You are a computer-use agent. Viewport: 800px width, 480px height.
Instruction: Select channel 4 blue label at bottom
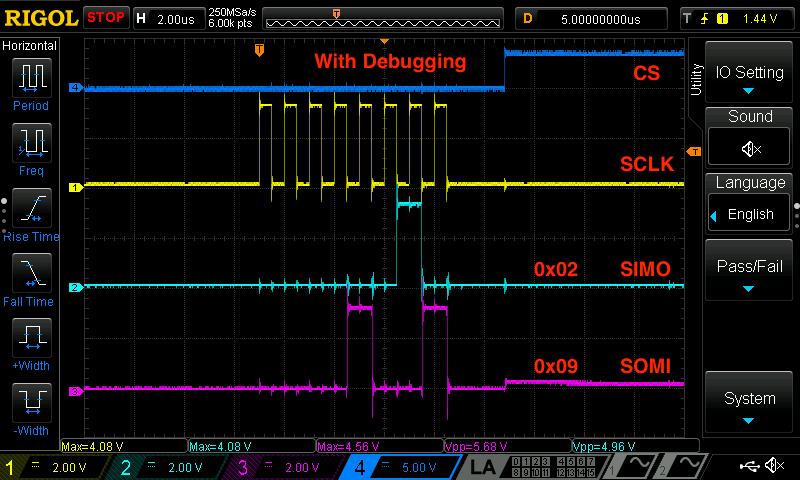pos(360,467)
